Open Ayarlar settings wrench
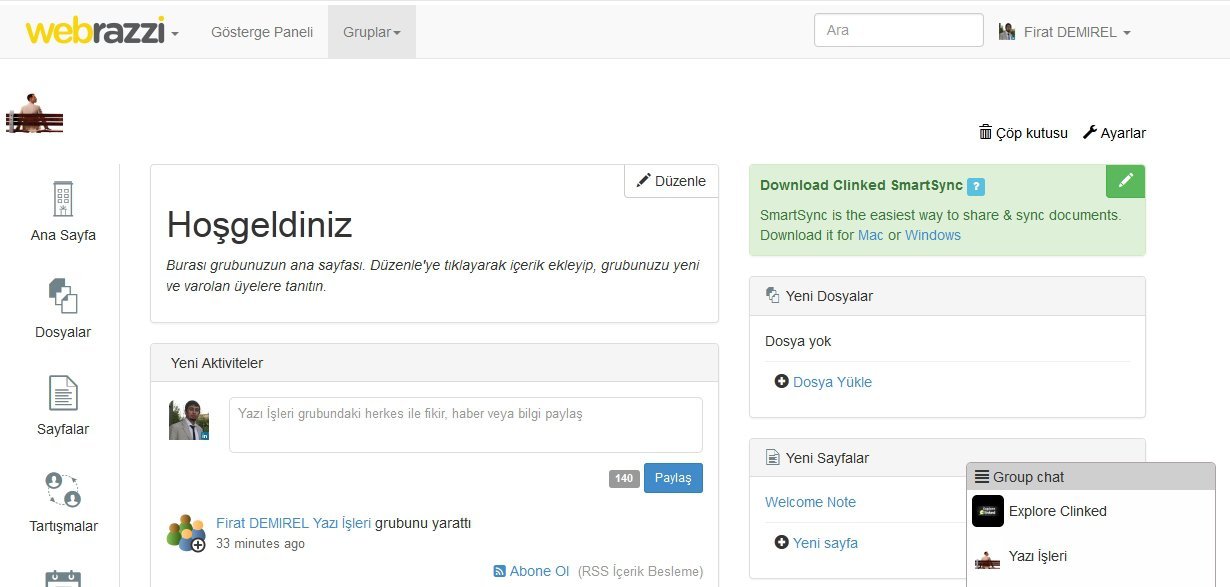Image resolution: width=1230 pixels, height=587 pixels. (1114, 133)
